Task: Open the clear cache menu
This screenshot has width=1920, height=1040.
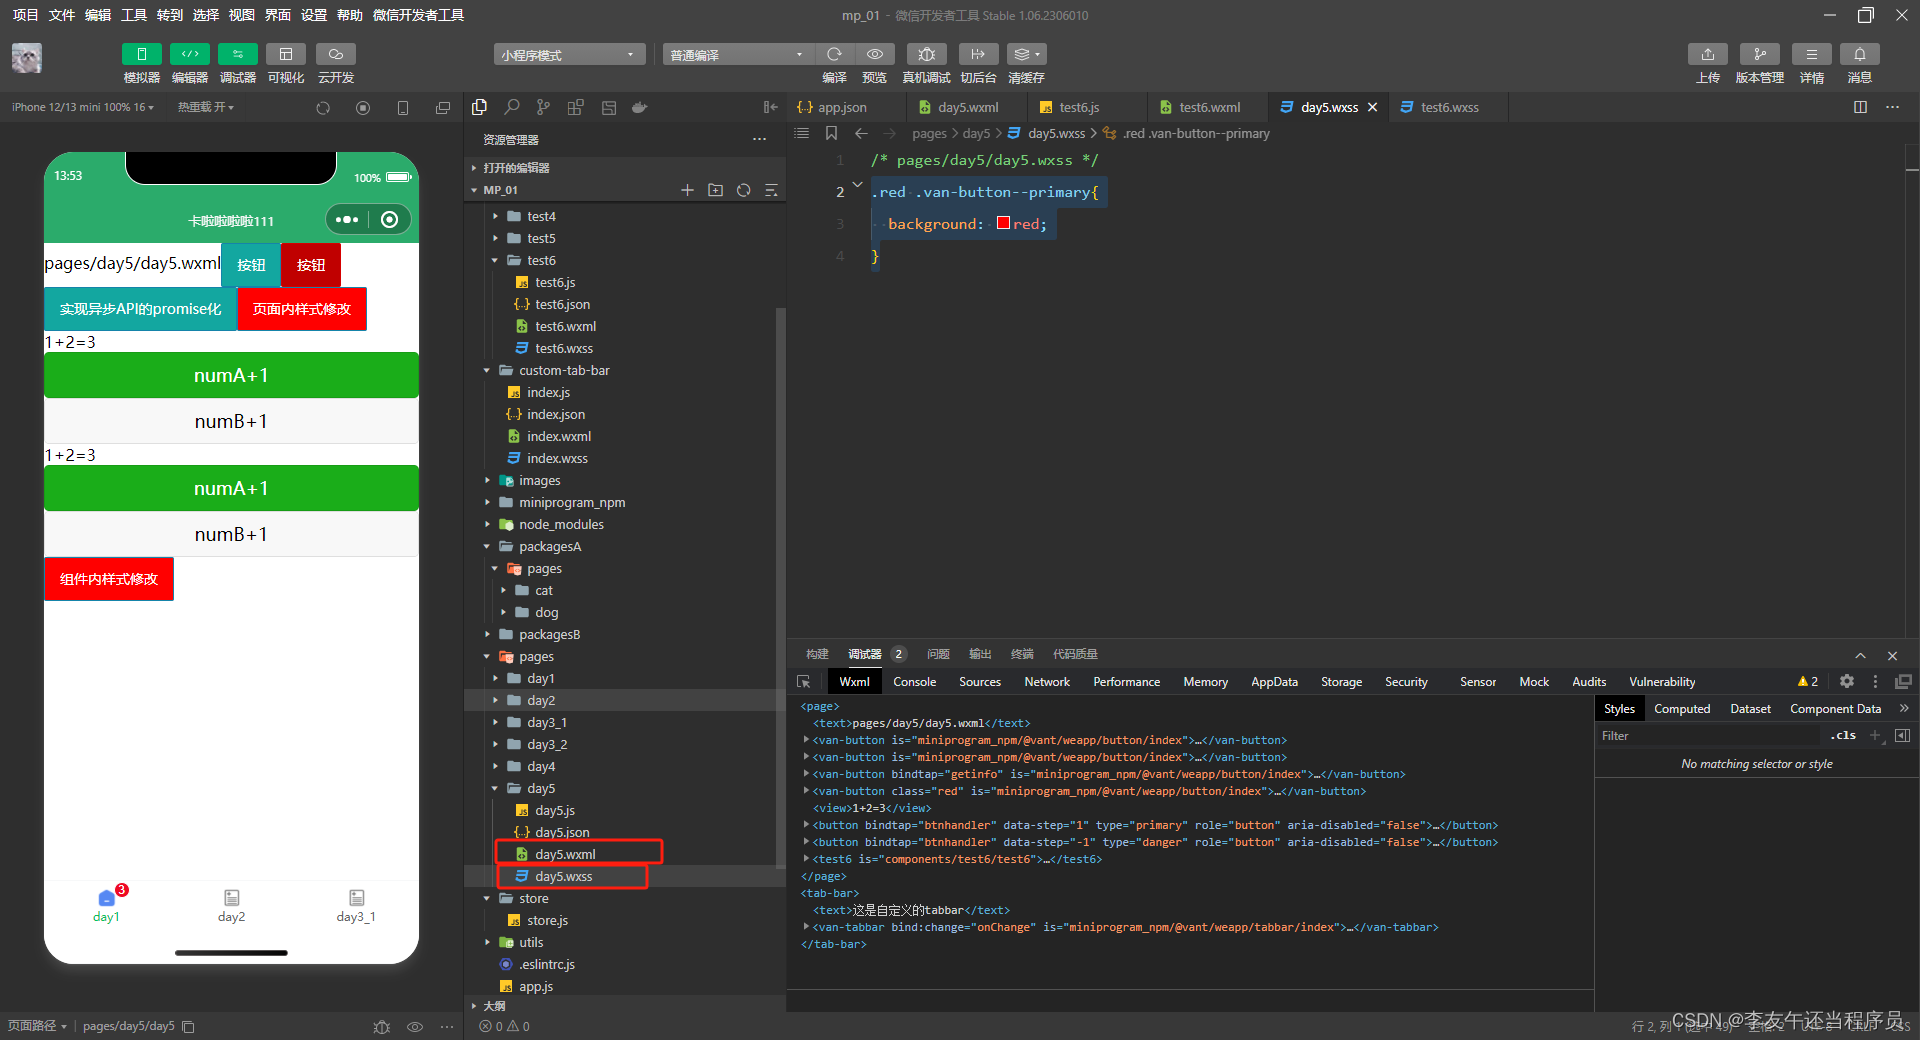Action: [x=1027, y=54]
